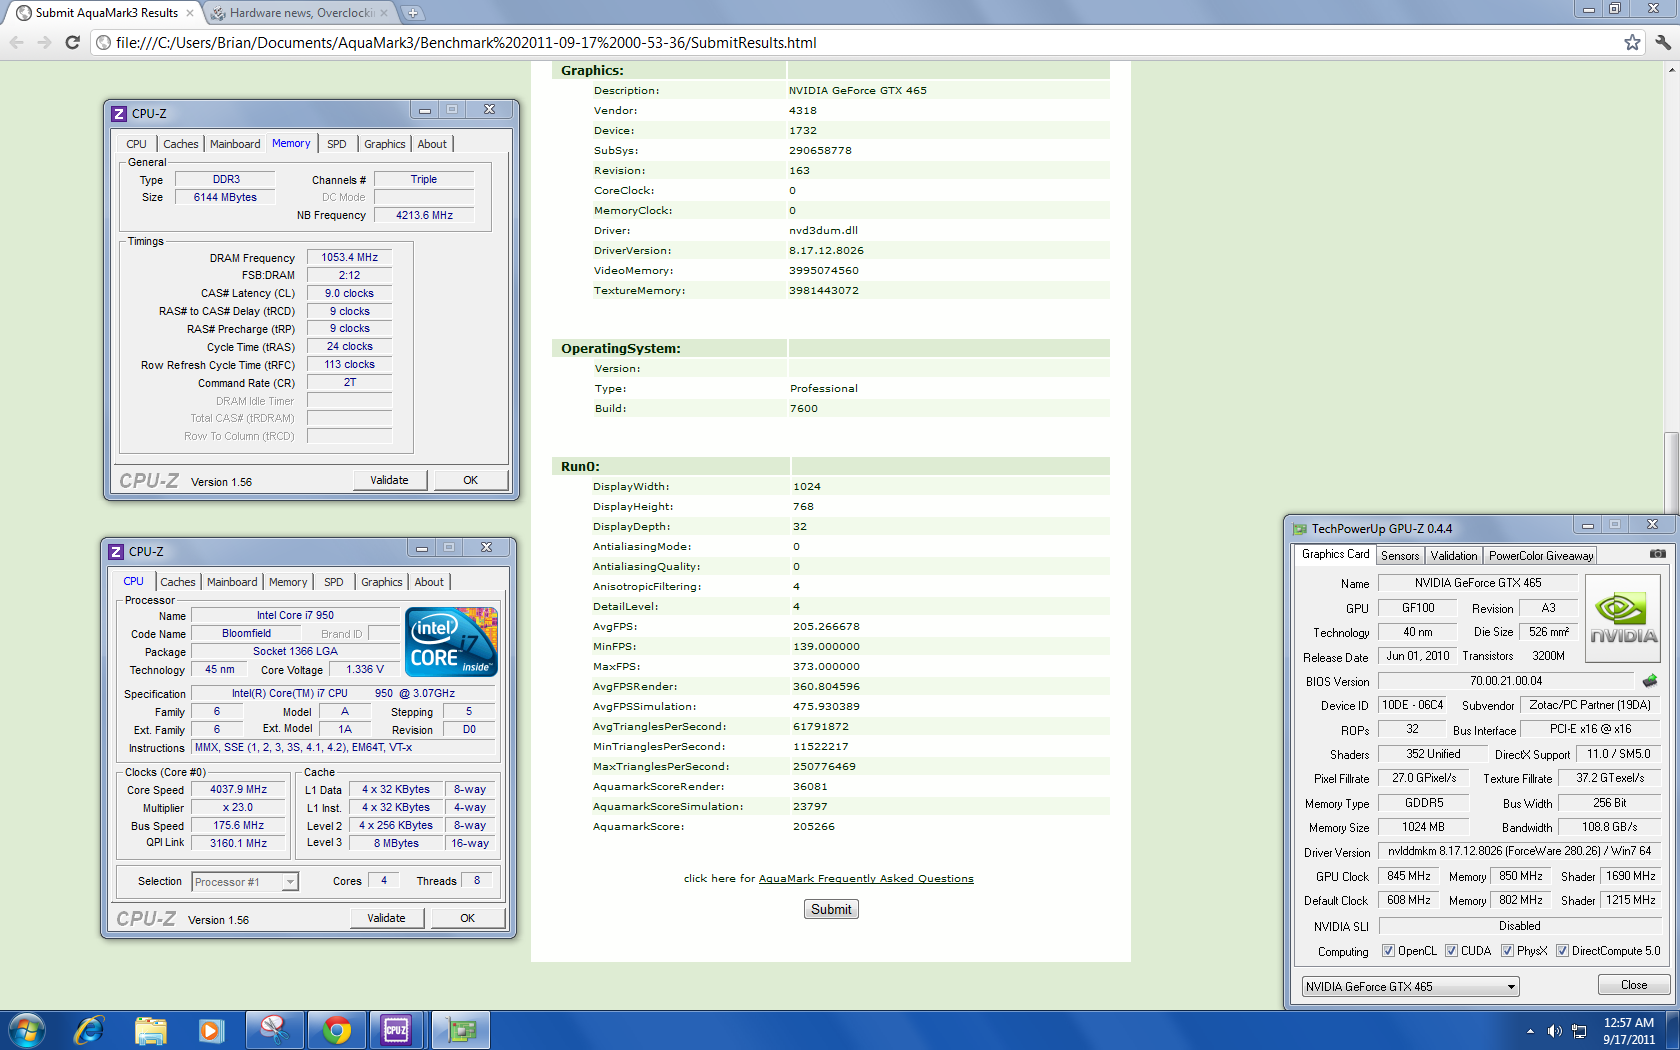Open Graphics tab in lower CPU-Z

tap(382, 582)
